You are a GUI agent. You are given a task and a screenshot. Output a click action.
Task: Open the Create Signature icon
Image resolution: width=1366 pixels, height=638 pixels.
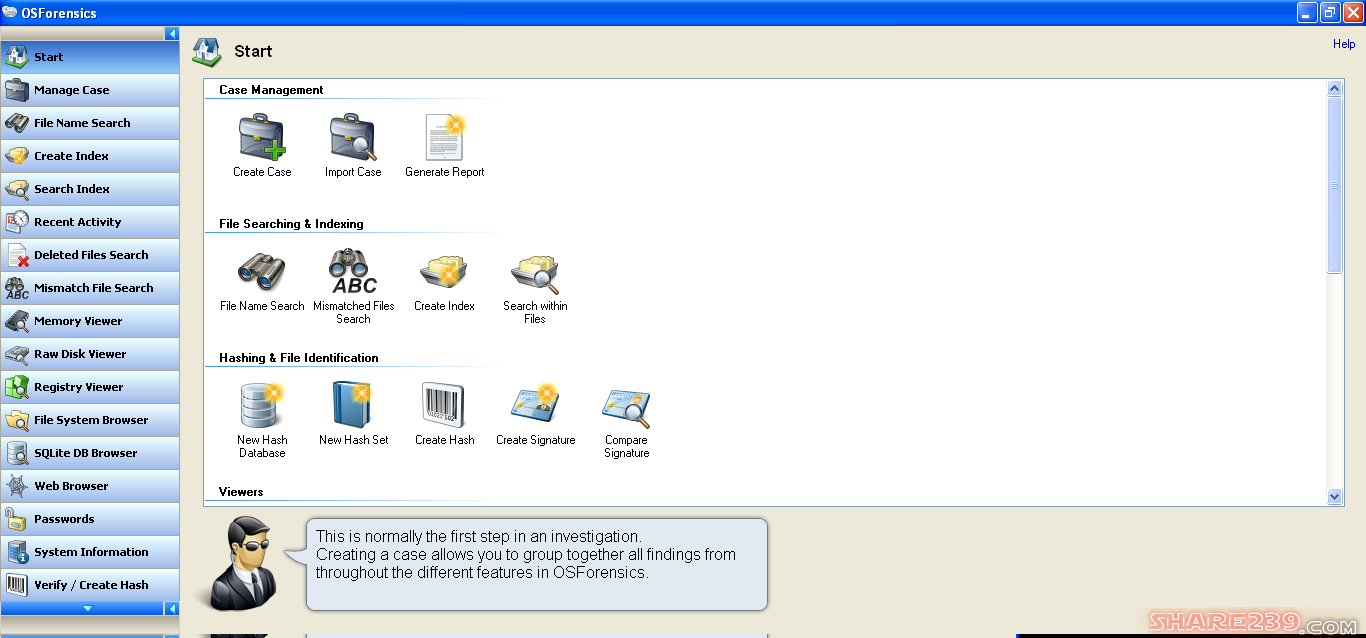tap(535, 406)
